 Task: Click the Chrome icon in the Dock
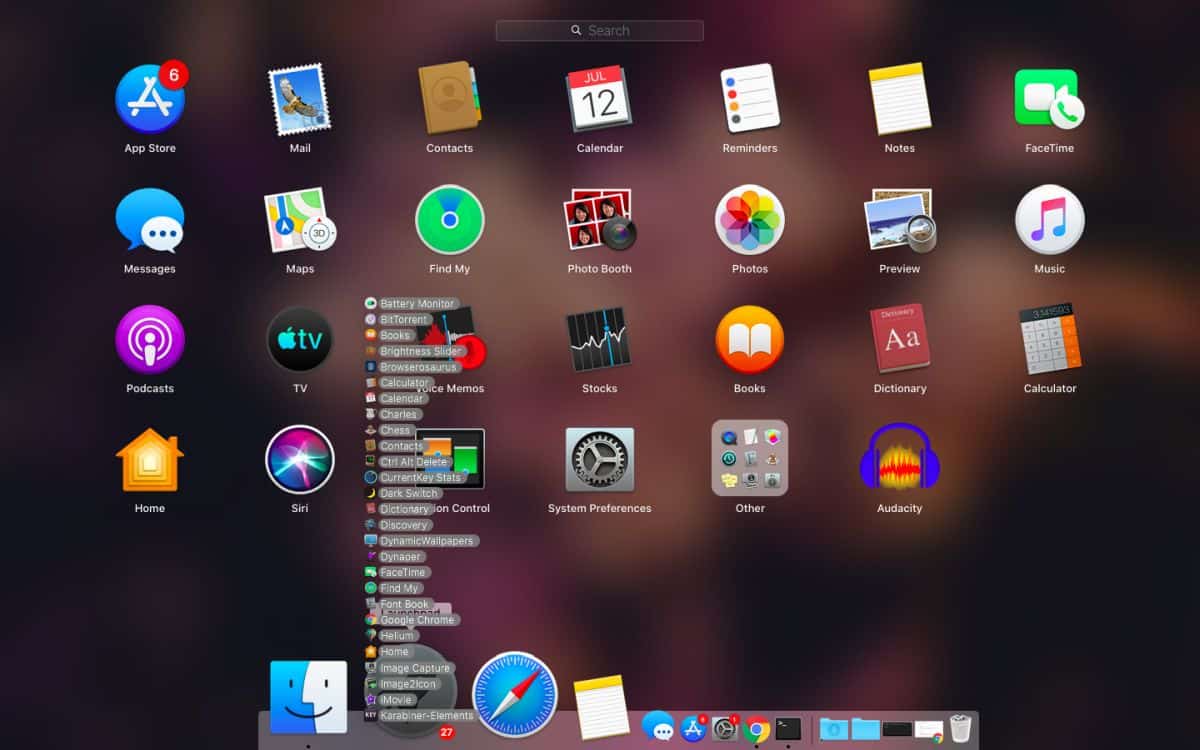pos(757,729)
